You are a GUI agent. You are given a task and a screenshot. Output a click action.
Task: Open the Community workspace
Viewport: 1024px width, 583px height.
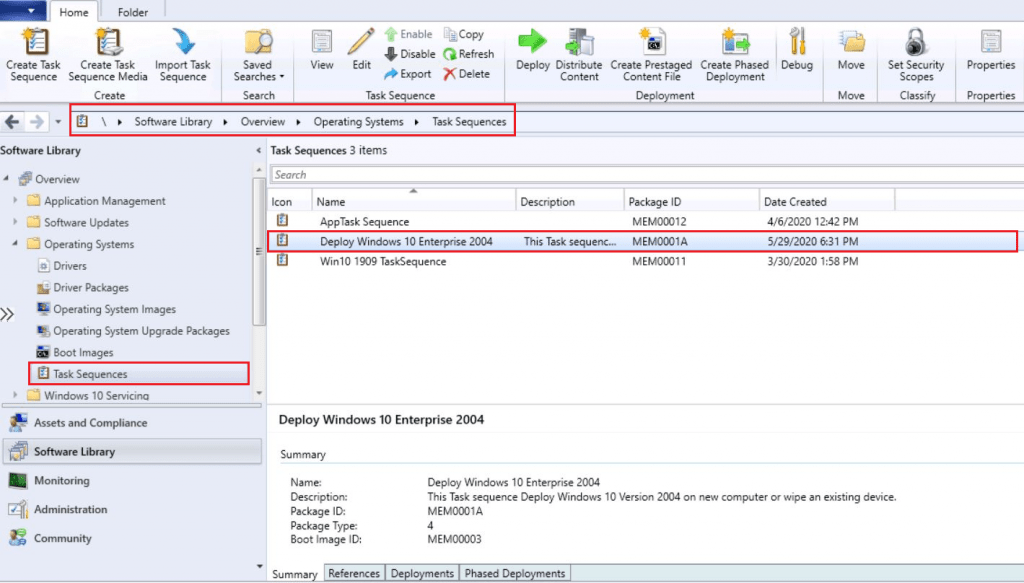[133, 538]
